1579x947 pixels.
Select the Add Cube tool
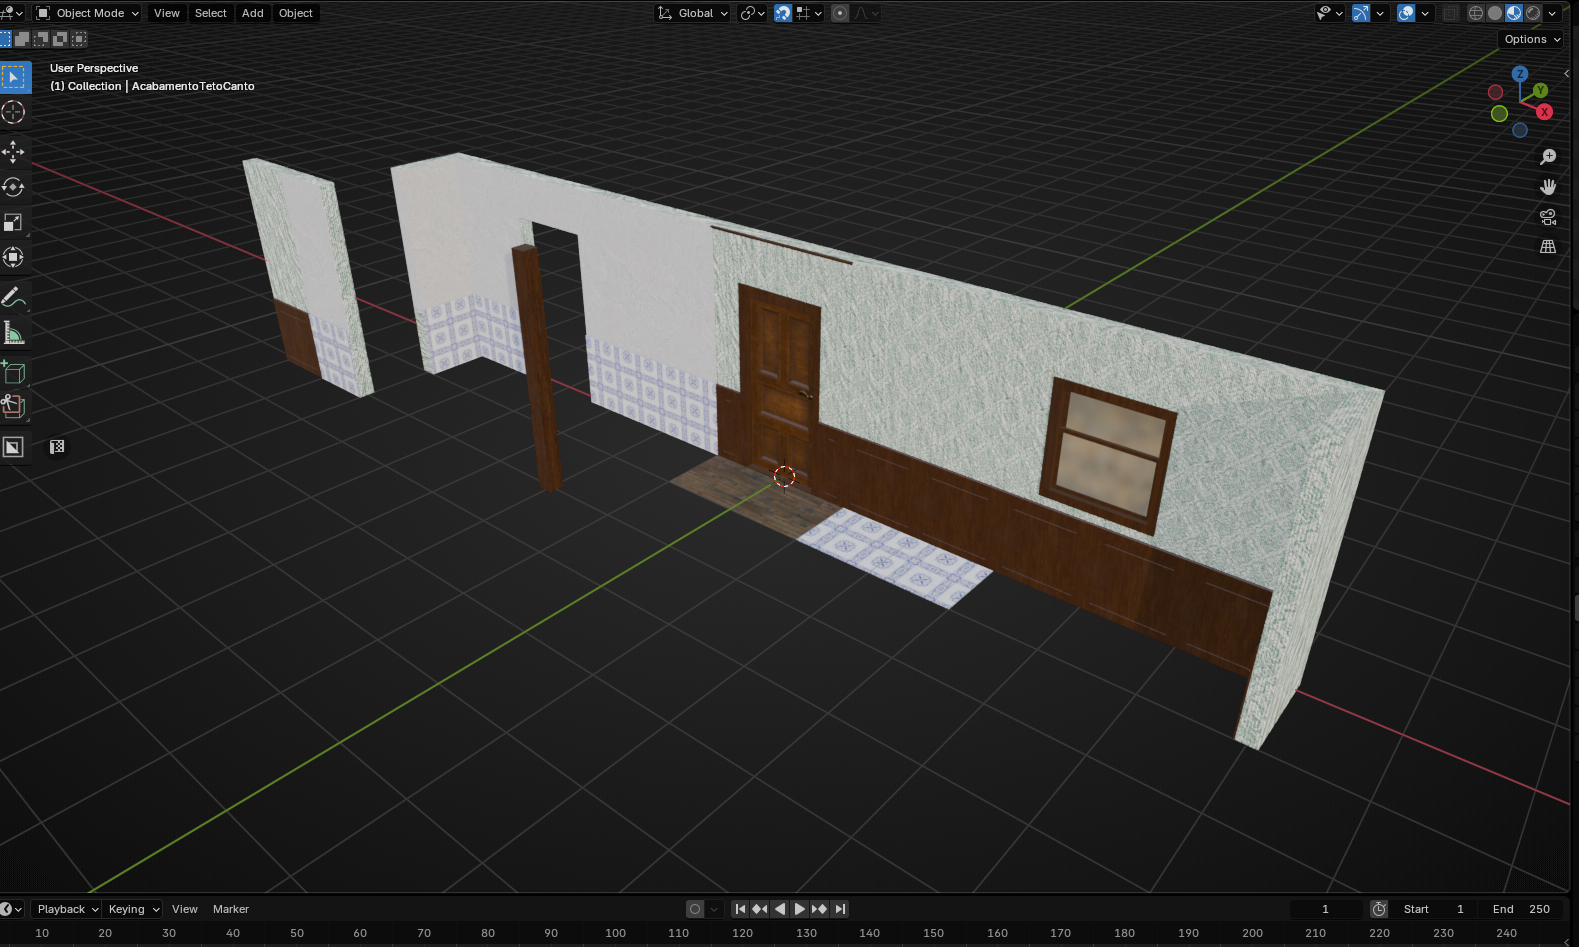click(14, 372)
